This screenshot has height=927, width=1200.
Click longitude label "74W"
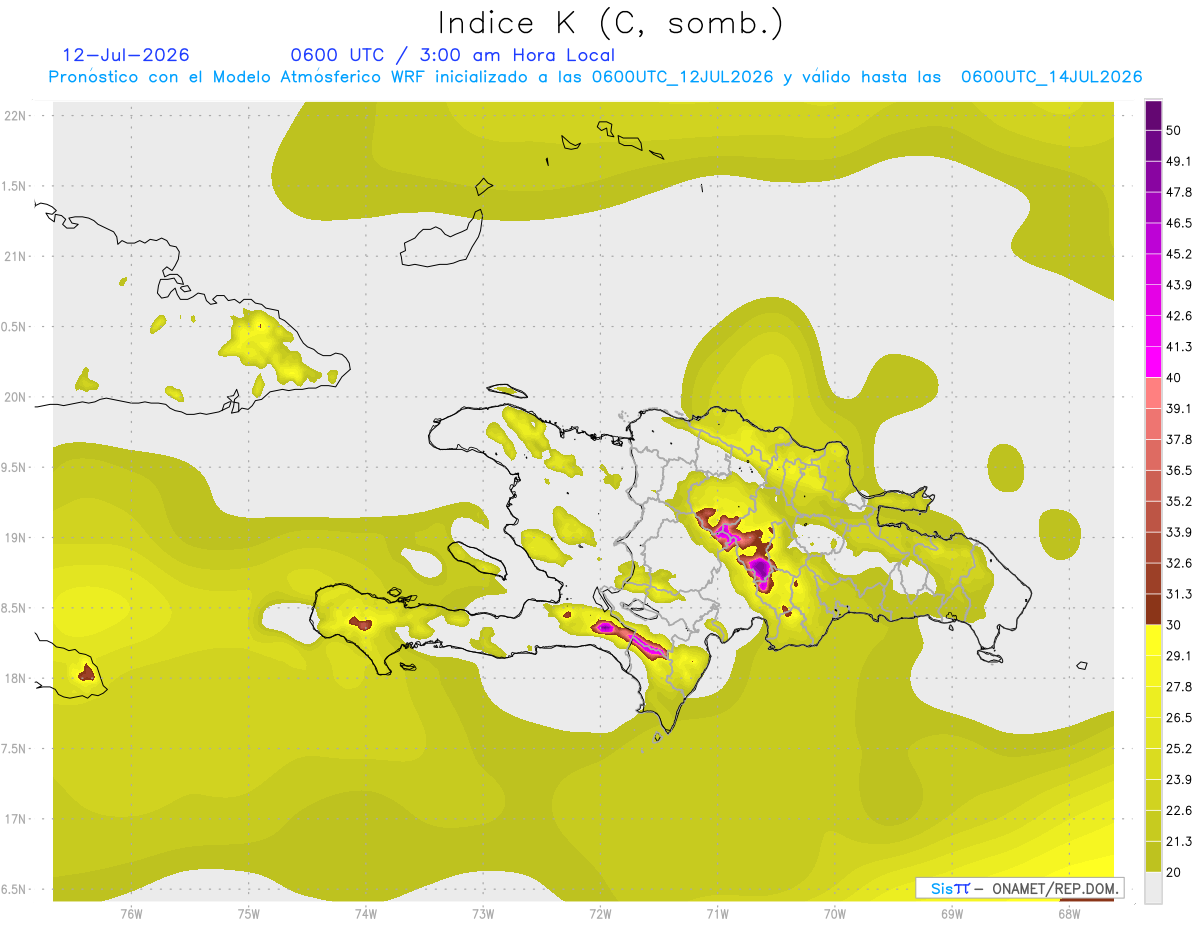point(365,913)
